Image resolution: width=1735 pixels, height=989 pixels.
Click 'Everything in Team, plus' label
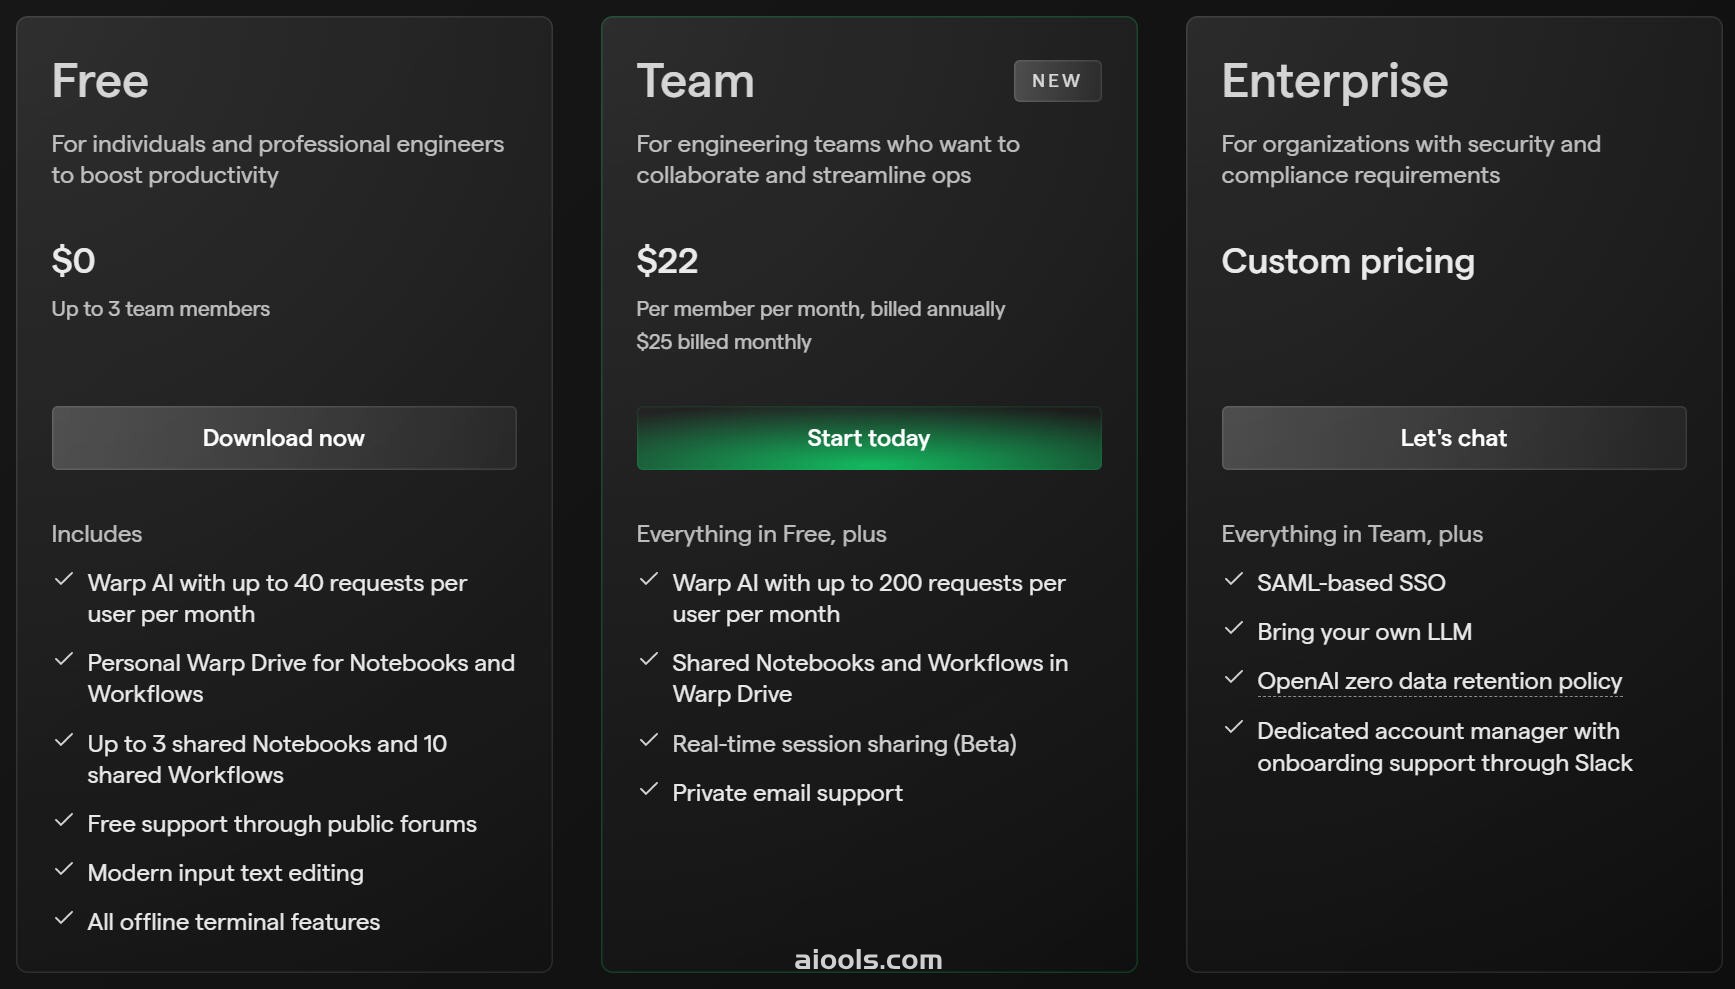(1352, 534)
